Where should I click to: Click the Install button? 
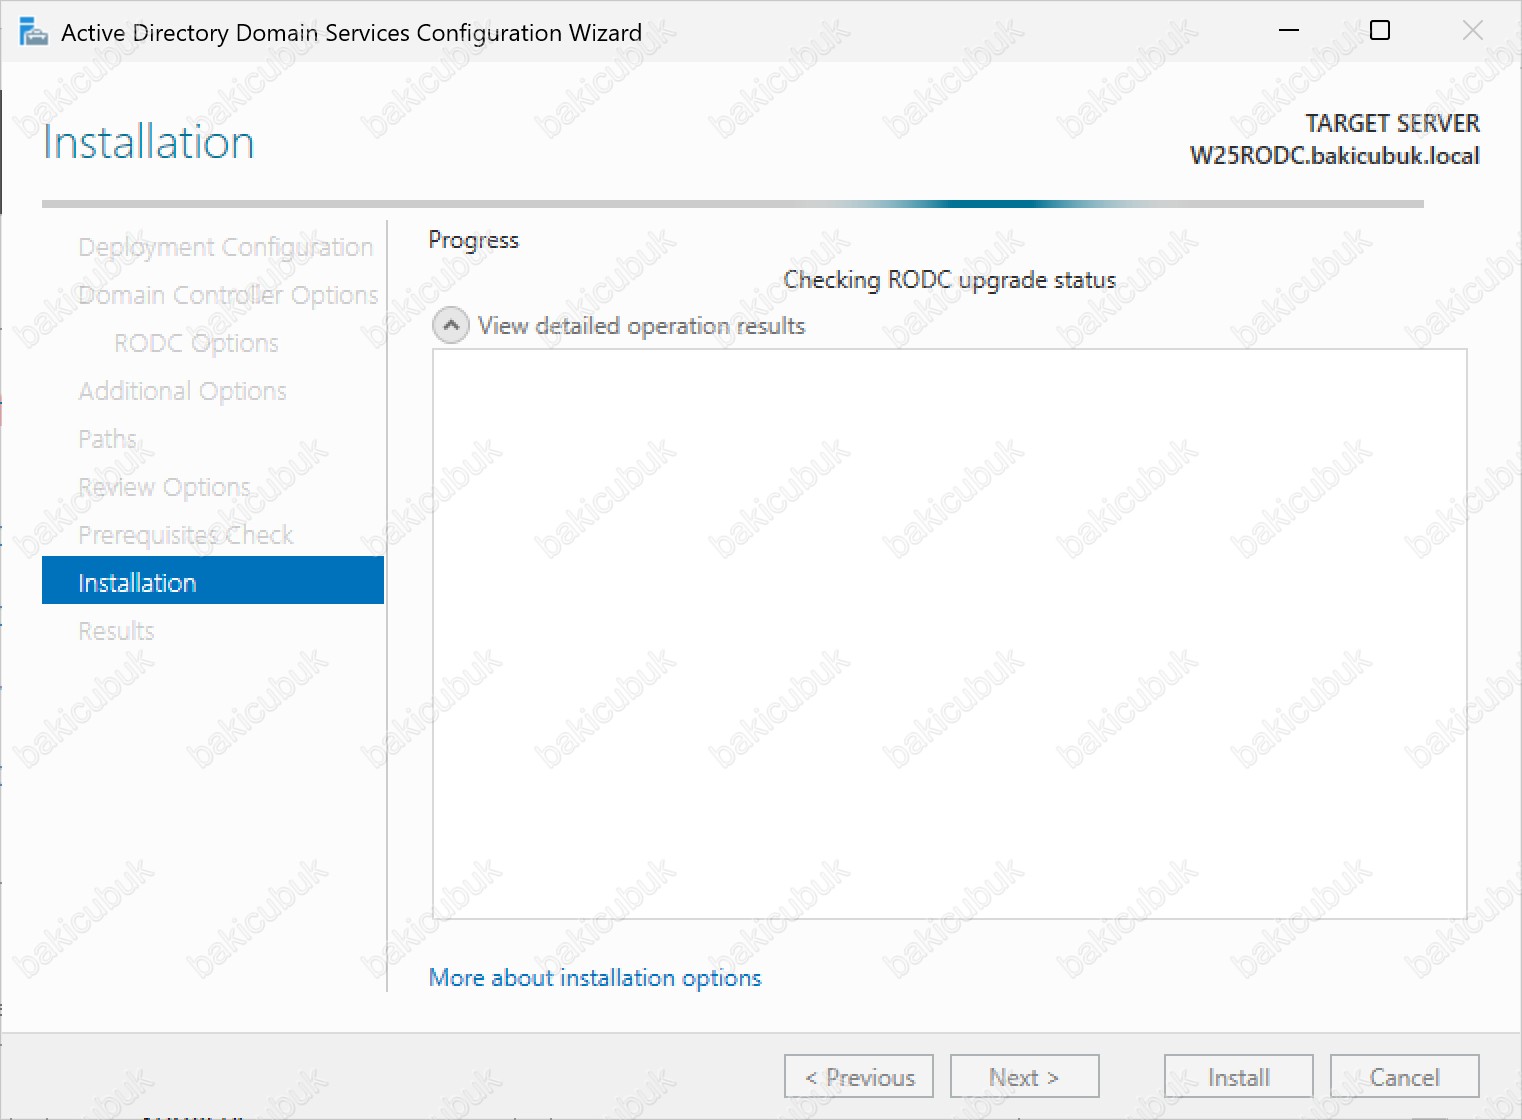click(x=1239, y=1077)
